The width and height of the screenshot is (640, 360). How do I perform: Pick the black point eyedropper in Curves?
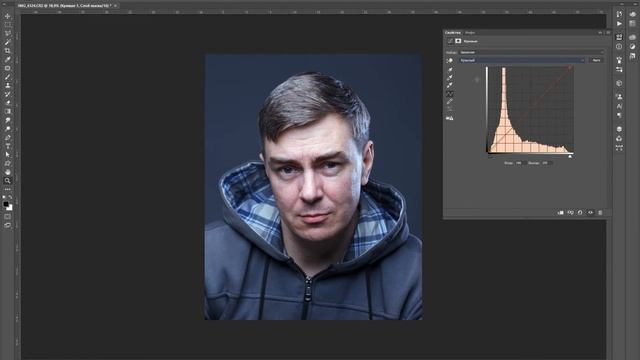[450, 70]
